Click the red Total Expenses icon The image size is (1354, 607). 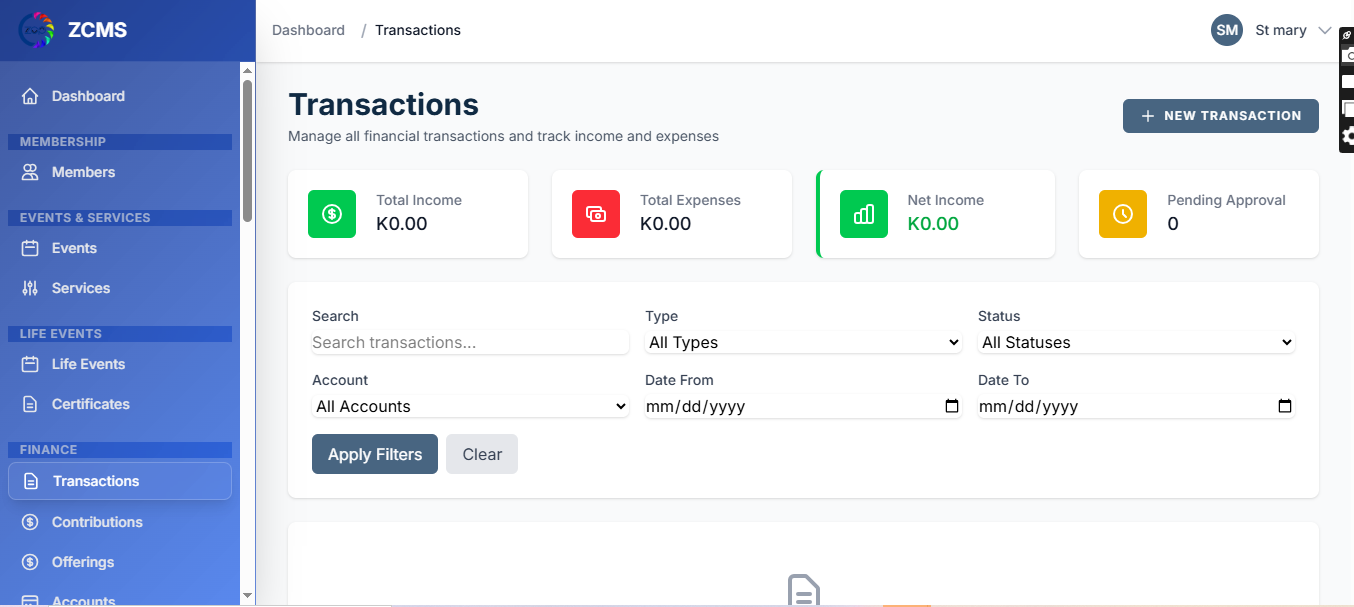(x=596, y=214)
